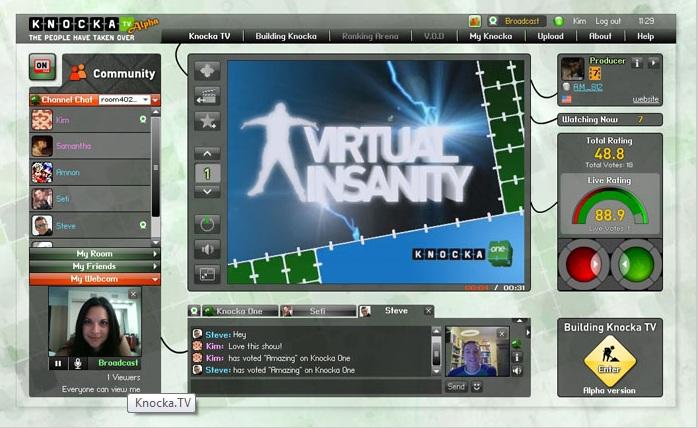Close the Steve chat tab
The image size is (698, 428).
click(x=428, y=310)
